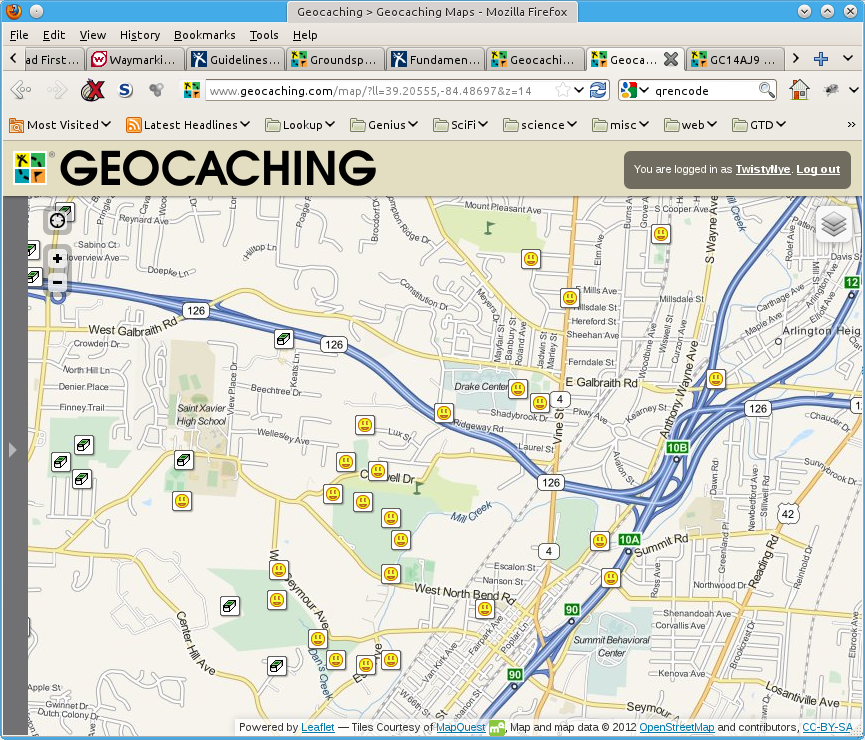Open the misc bookmarks folder

620,125
